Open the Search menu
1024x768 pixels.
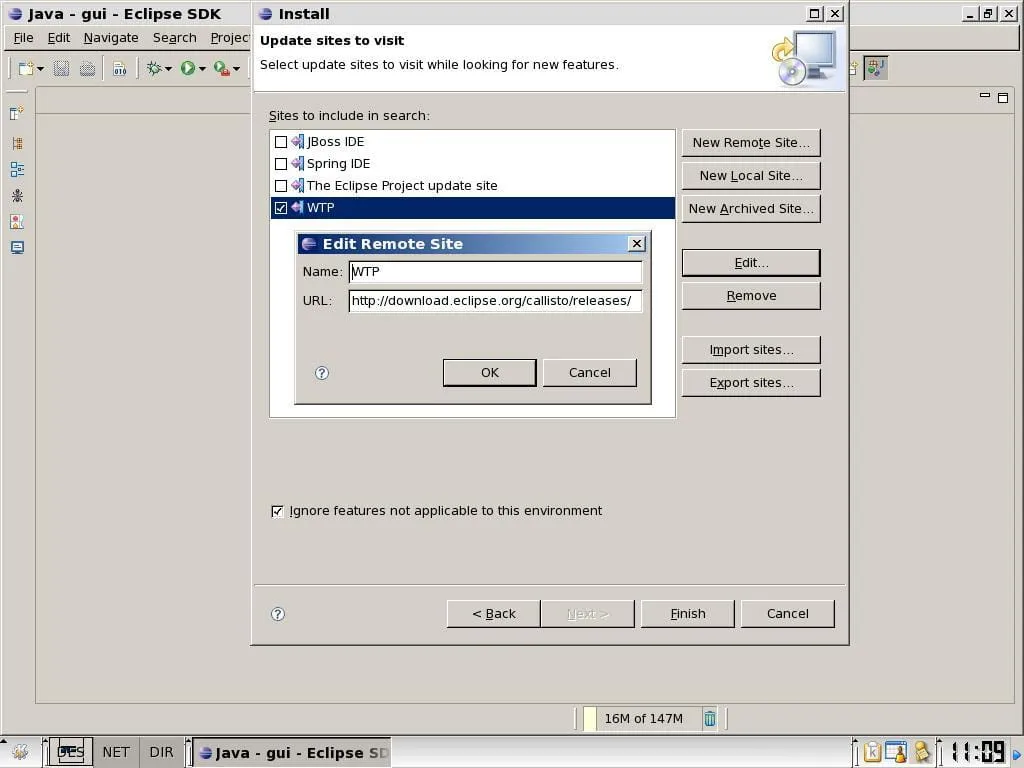[174, 38]
